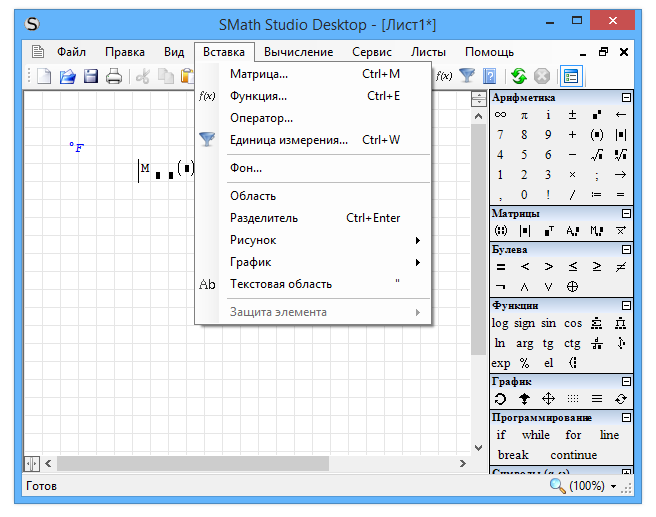Viewport: 656px width, 517px height.
Task: Click the green recalculate toolbar icon
Action: pyautogui.click(x=518, y=76)
